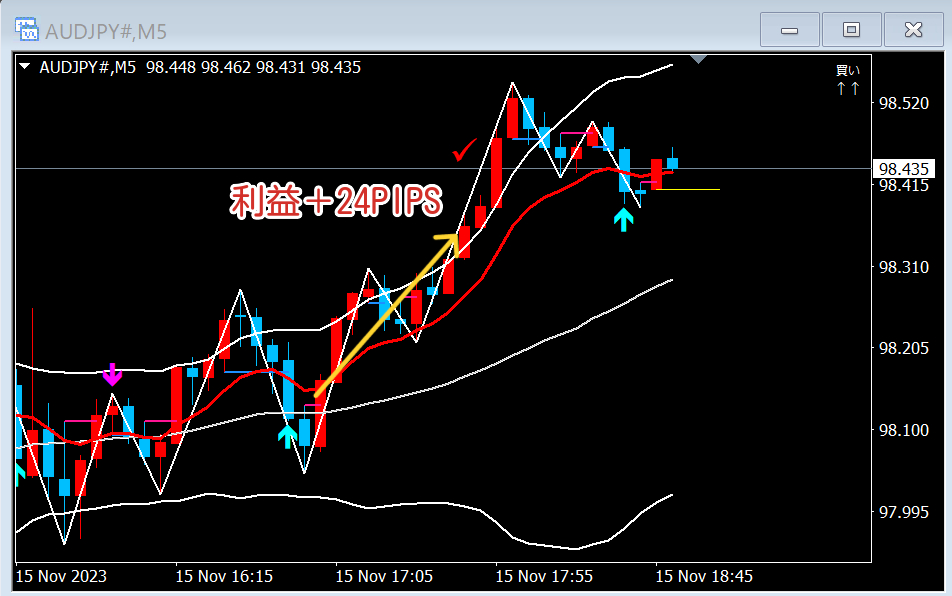The image size is (952, 596).
Task: Click the 98.520 price scale value
Action: (x=903, y=103)
